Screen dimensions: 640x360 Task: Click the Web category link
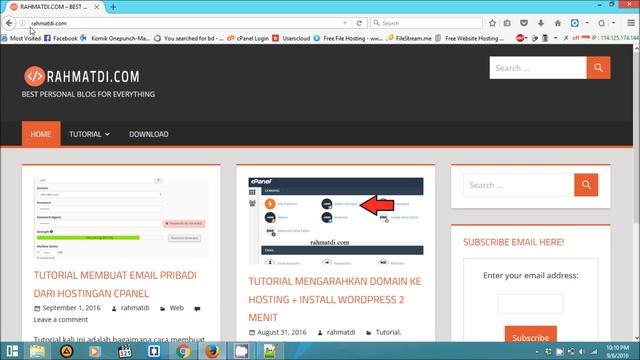176,308
